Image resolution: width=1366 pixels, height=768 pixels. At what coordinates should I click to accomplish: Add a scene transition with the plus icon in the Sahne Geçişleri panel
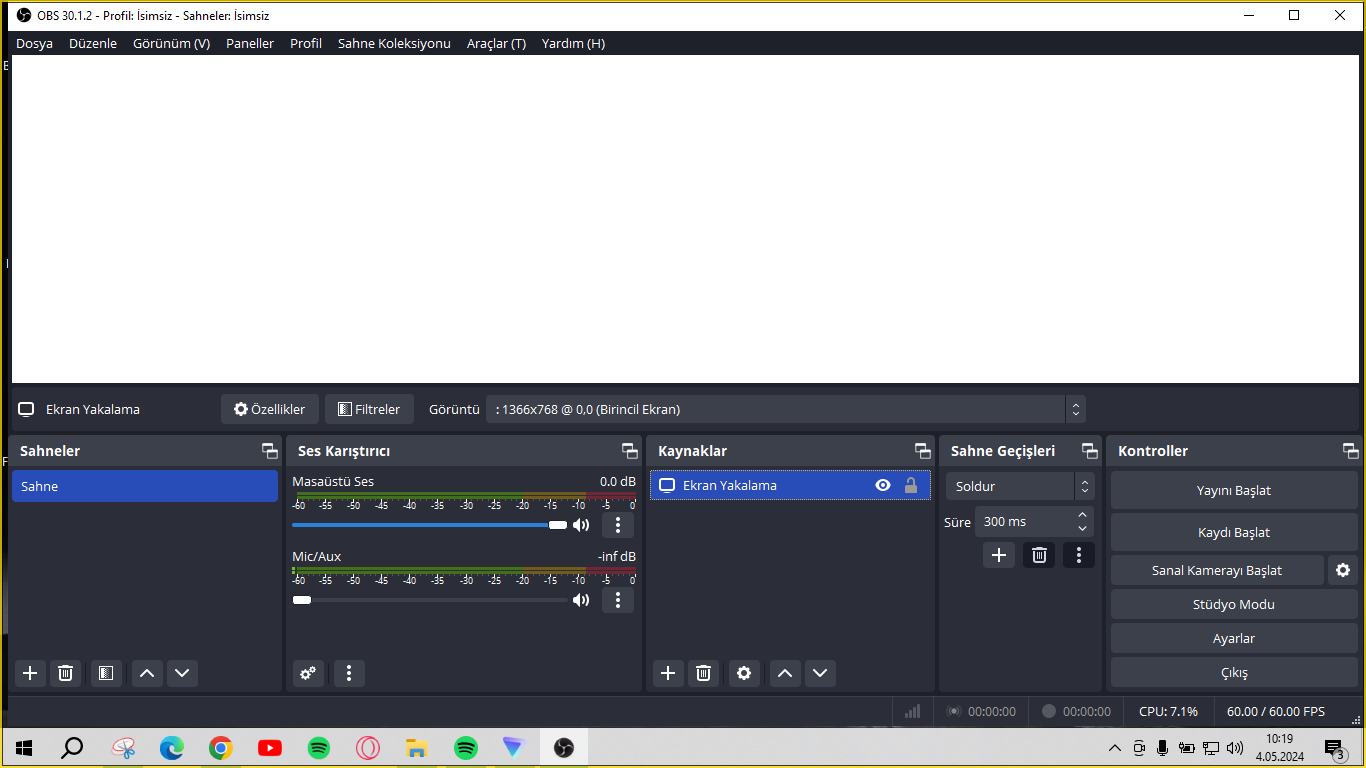pyautogui.click(x=999, y=555)
